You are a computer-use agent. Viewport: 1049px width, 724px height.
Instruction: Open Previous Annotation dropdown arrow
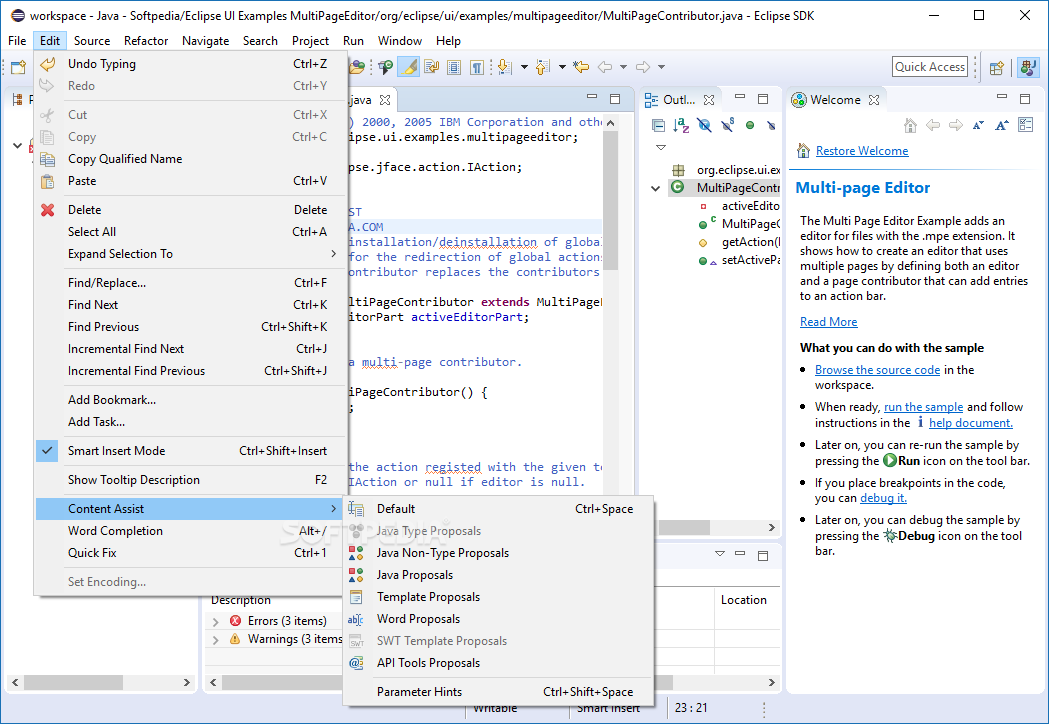pyautogui.click(x=563, y=67)
